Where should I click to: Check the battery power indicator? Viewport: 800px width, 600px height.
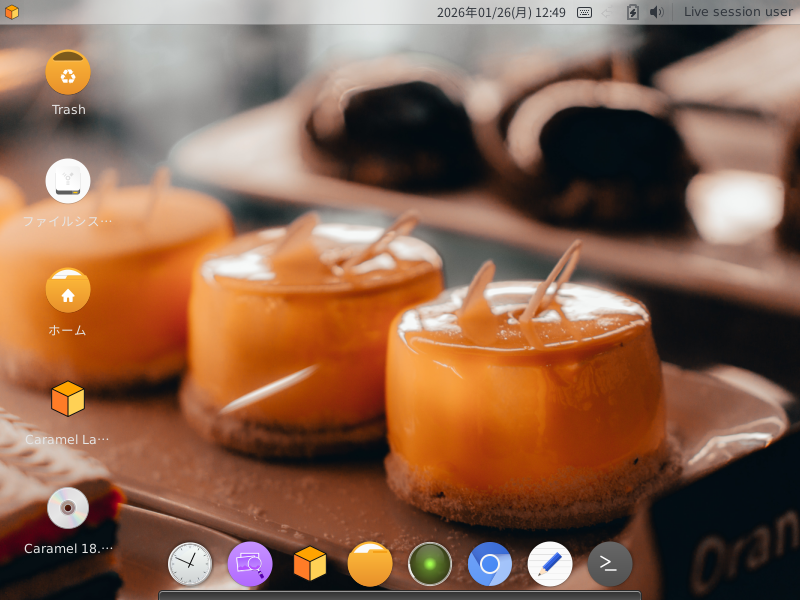coord(633,12)
